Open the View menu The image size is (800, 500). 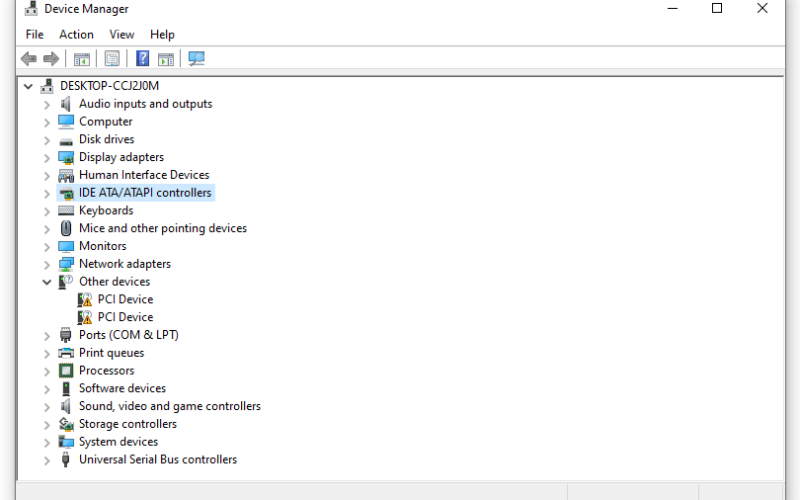point(122,35)
